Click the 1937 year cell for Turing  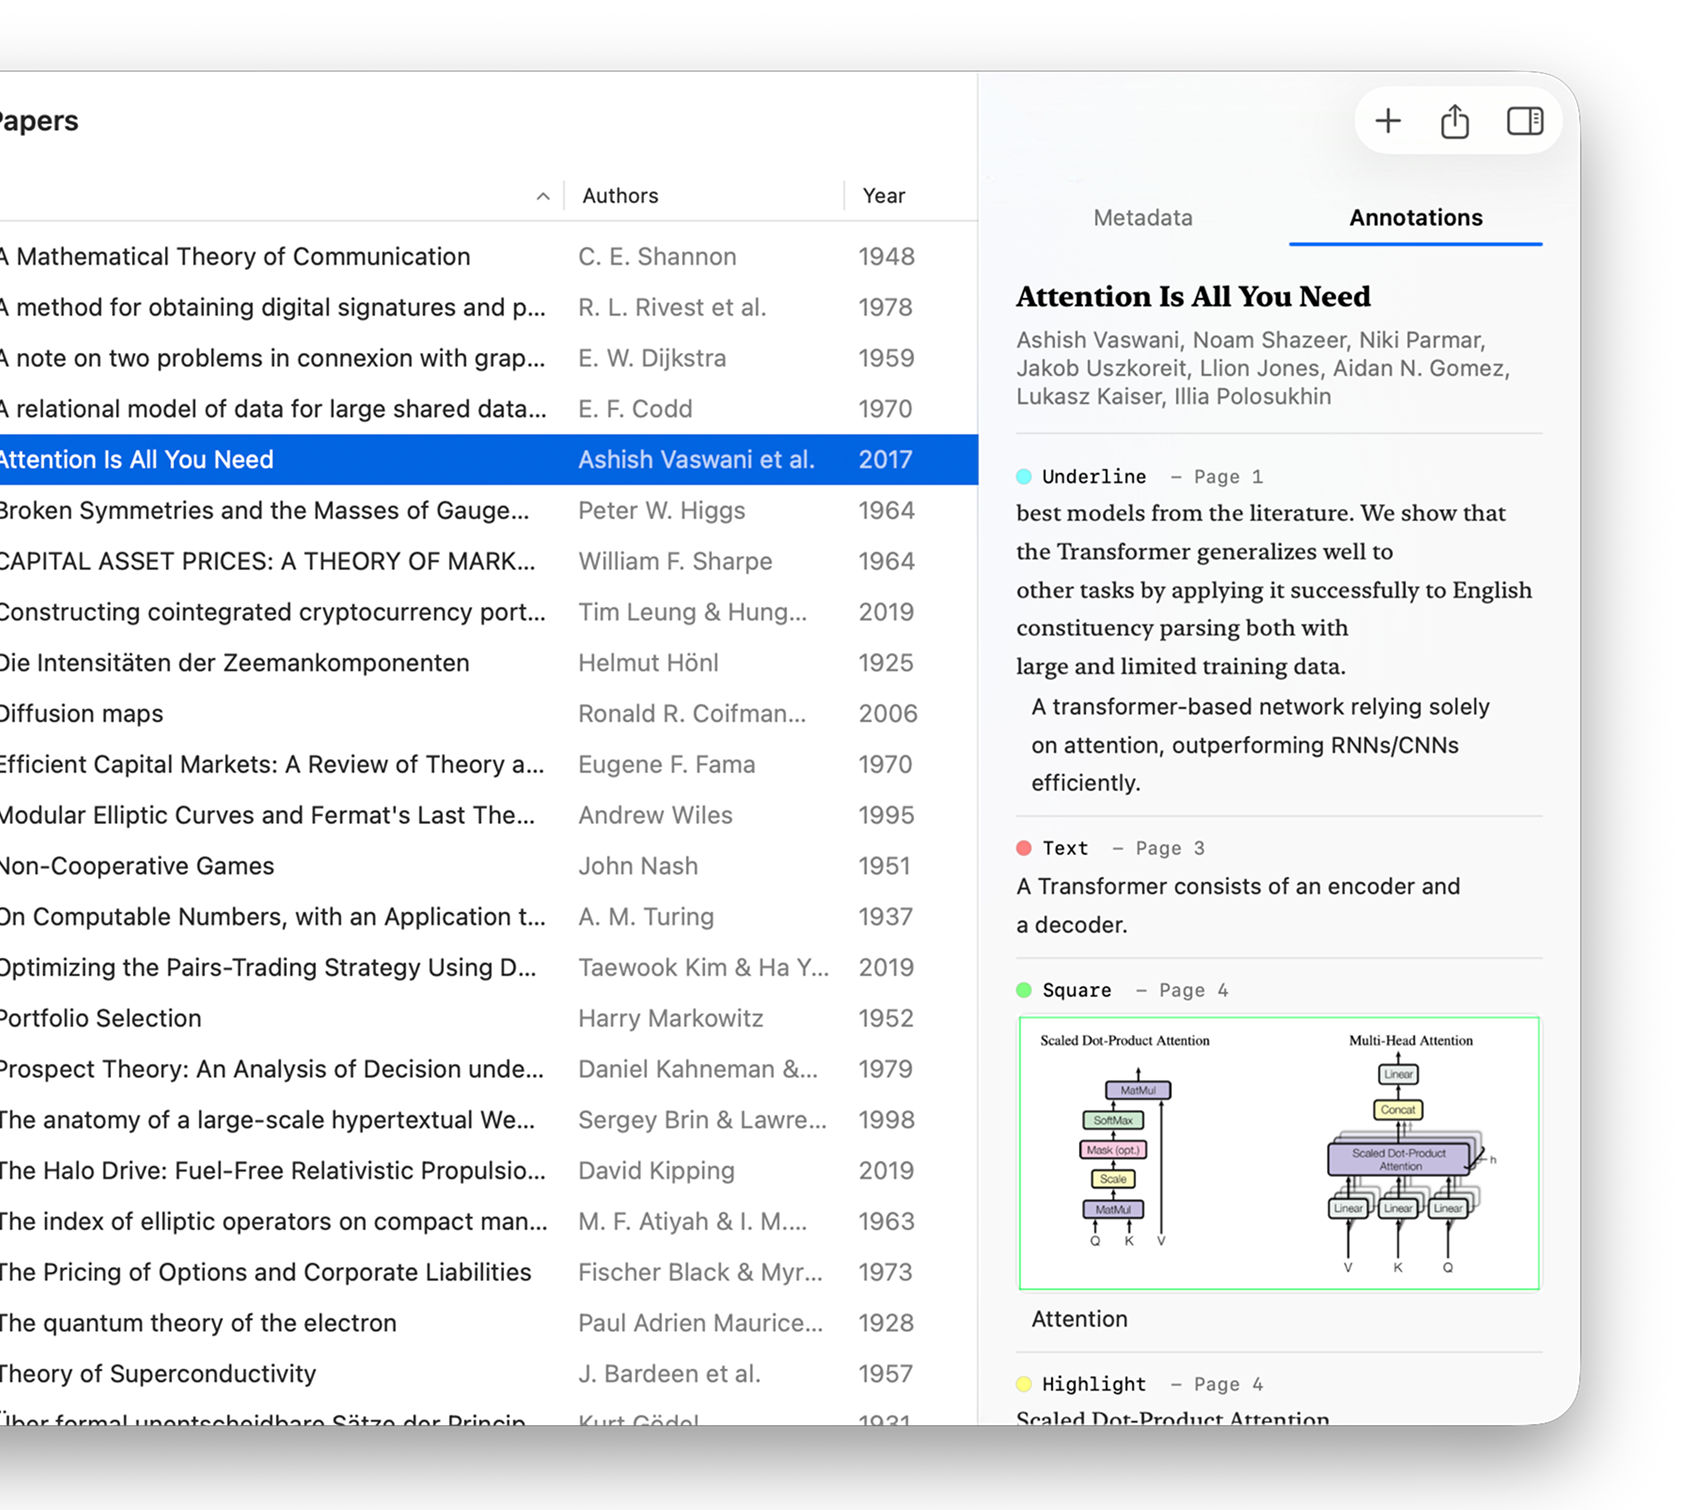(885, 917)
